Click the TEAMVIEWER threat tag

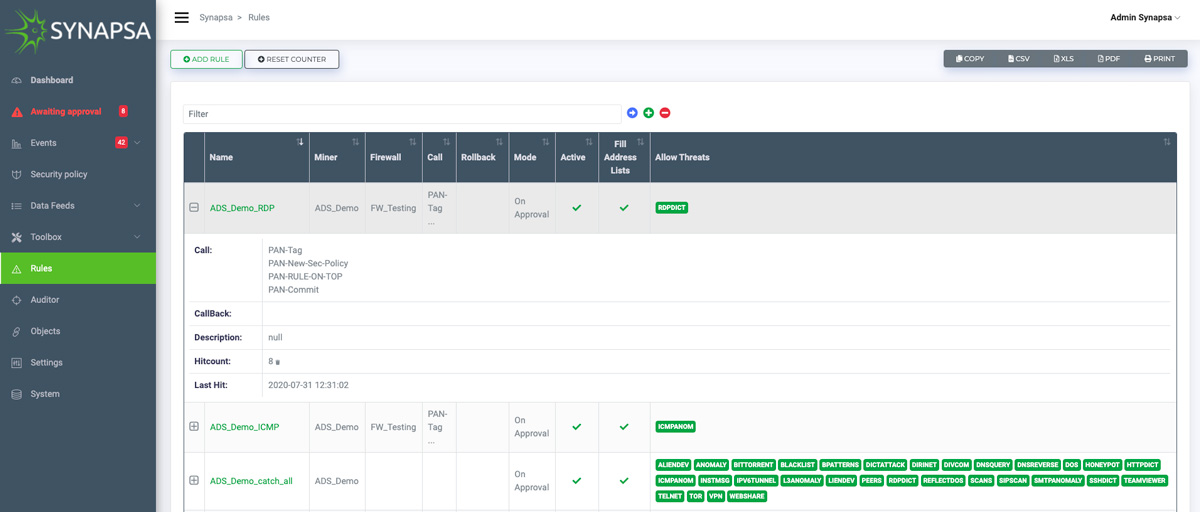[1144, 480]
